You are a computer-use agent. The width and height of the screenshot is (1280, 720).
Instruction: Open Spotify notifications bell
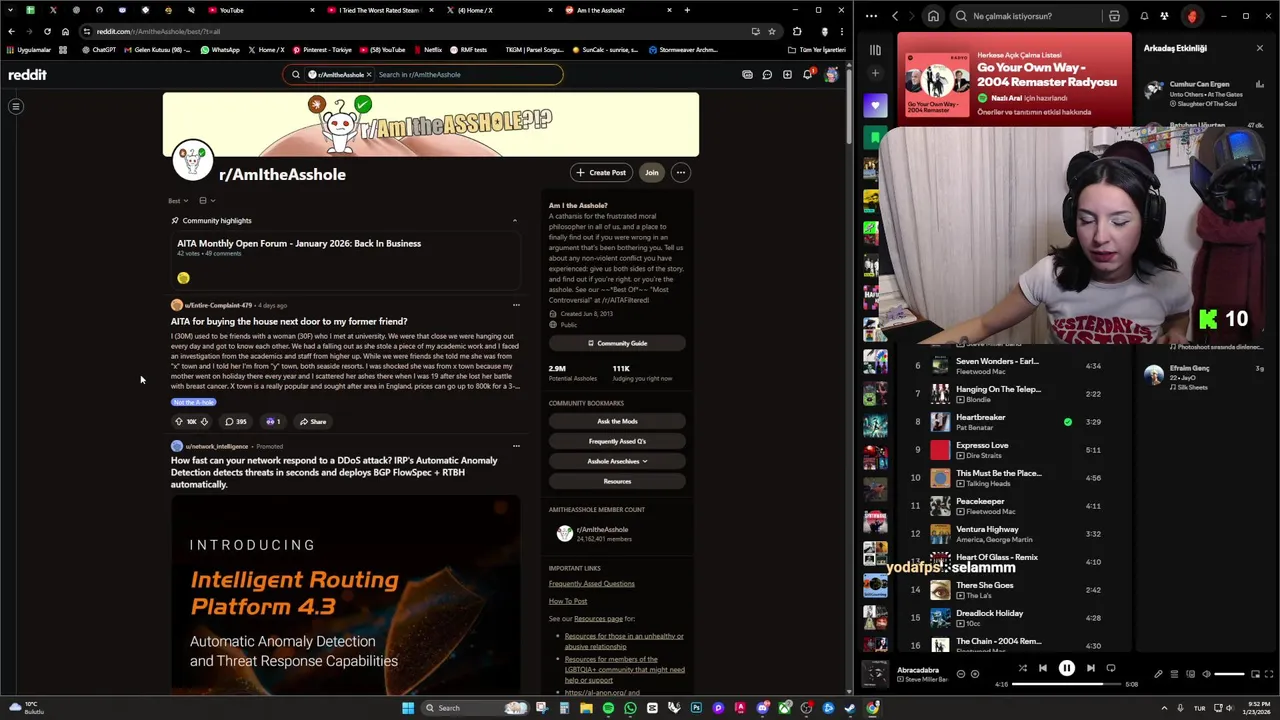pos(1144,16)
